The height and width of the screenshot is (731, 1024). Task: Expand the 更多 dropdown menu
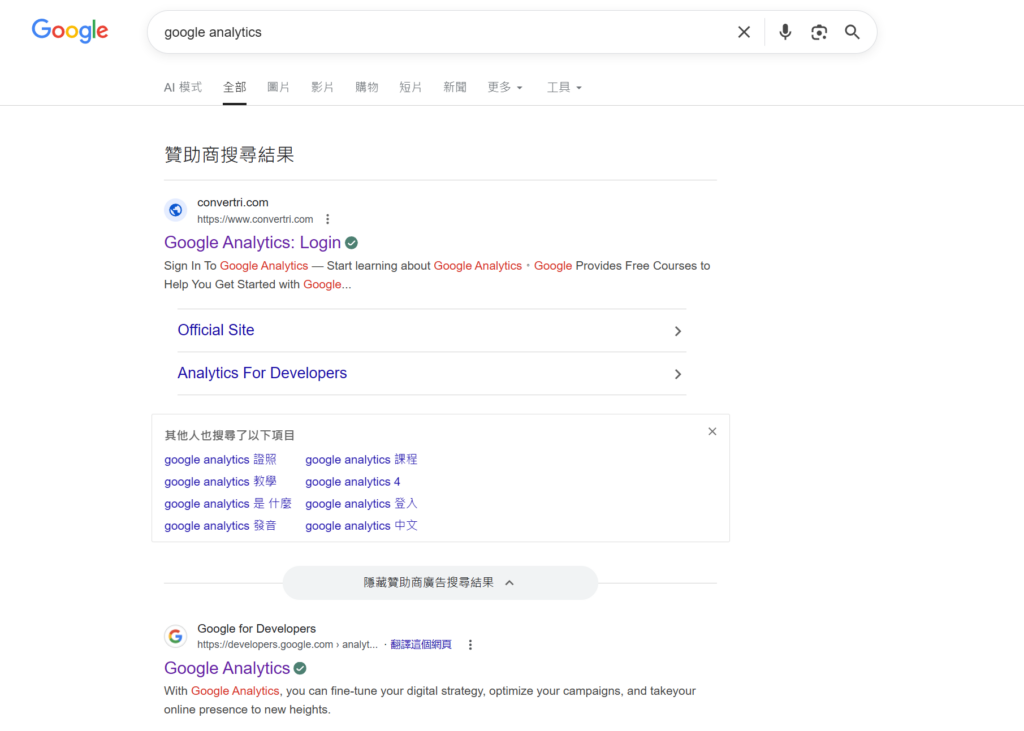click(505, 87)
